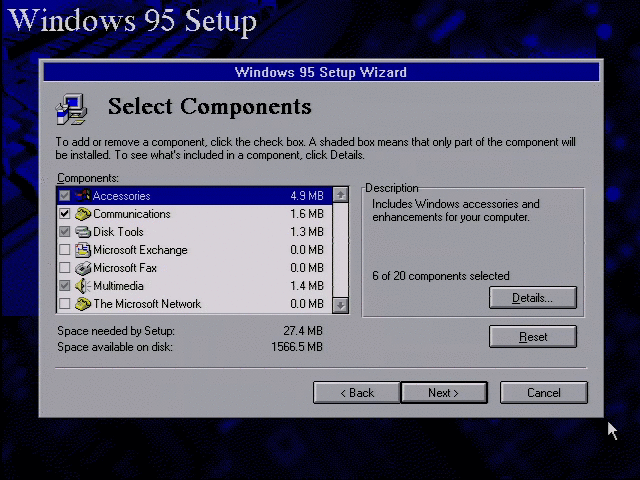Proceed with the Next button
This screenshot has width=640, height=480.
(444, 393)
